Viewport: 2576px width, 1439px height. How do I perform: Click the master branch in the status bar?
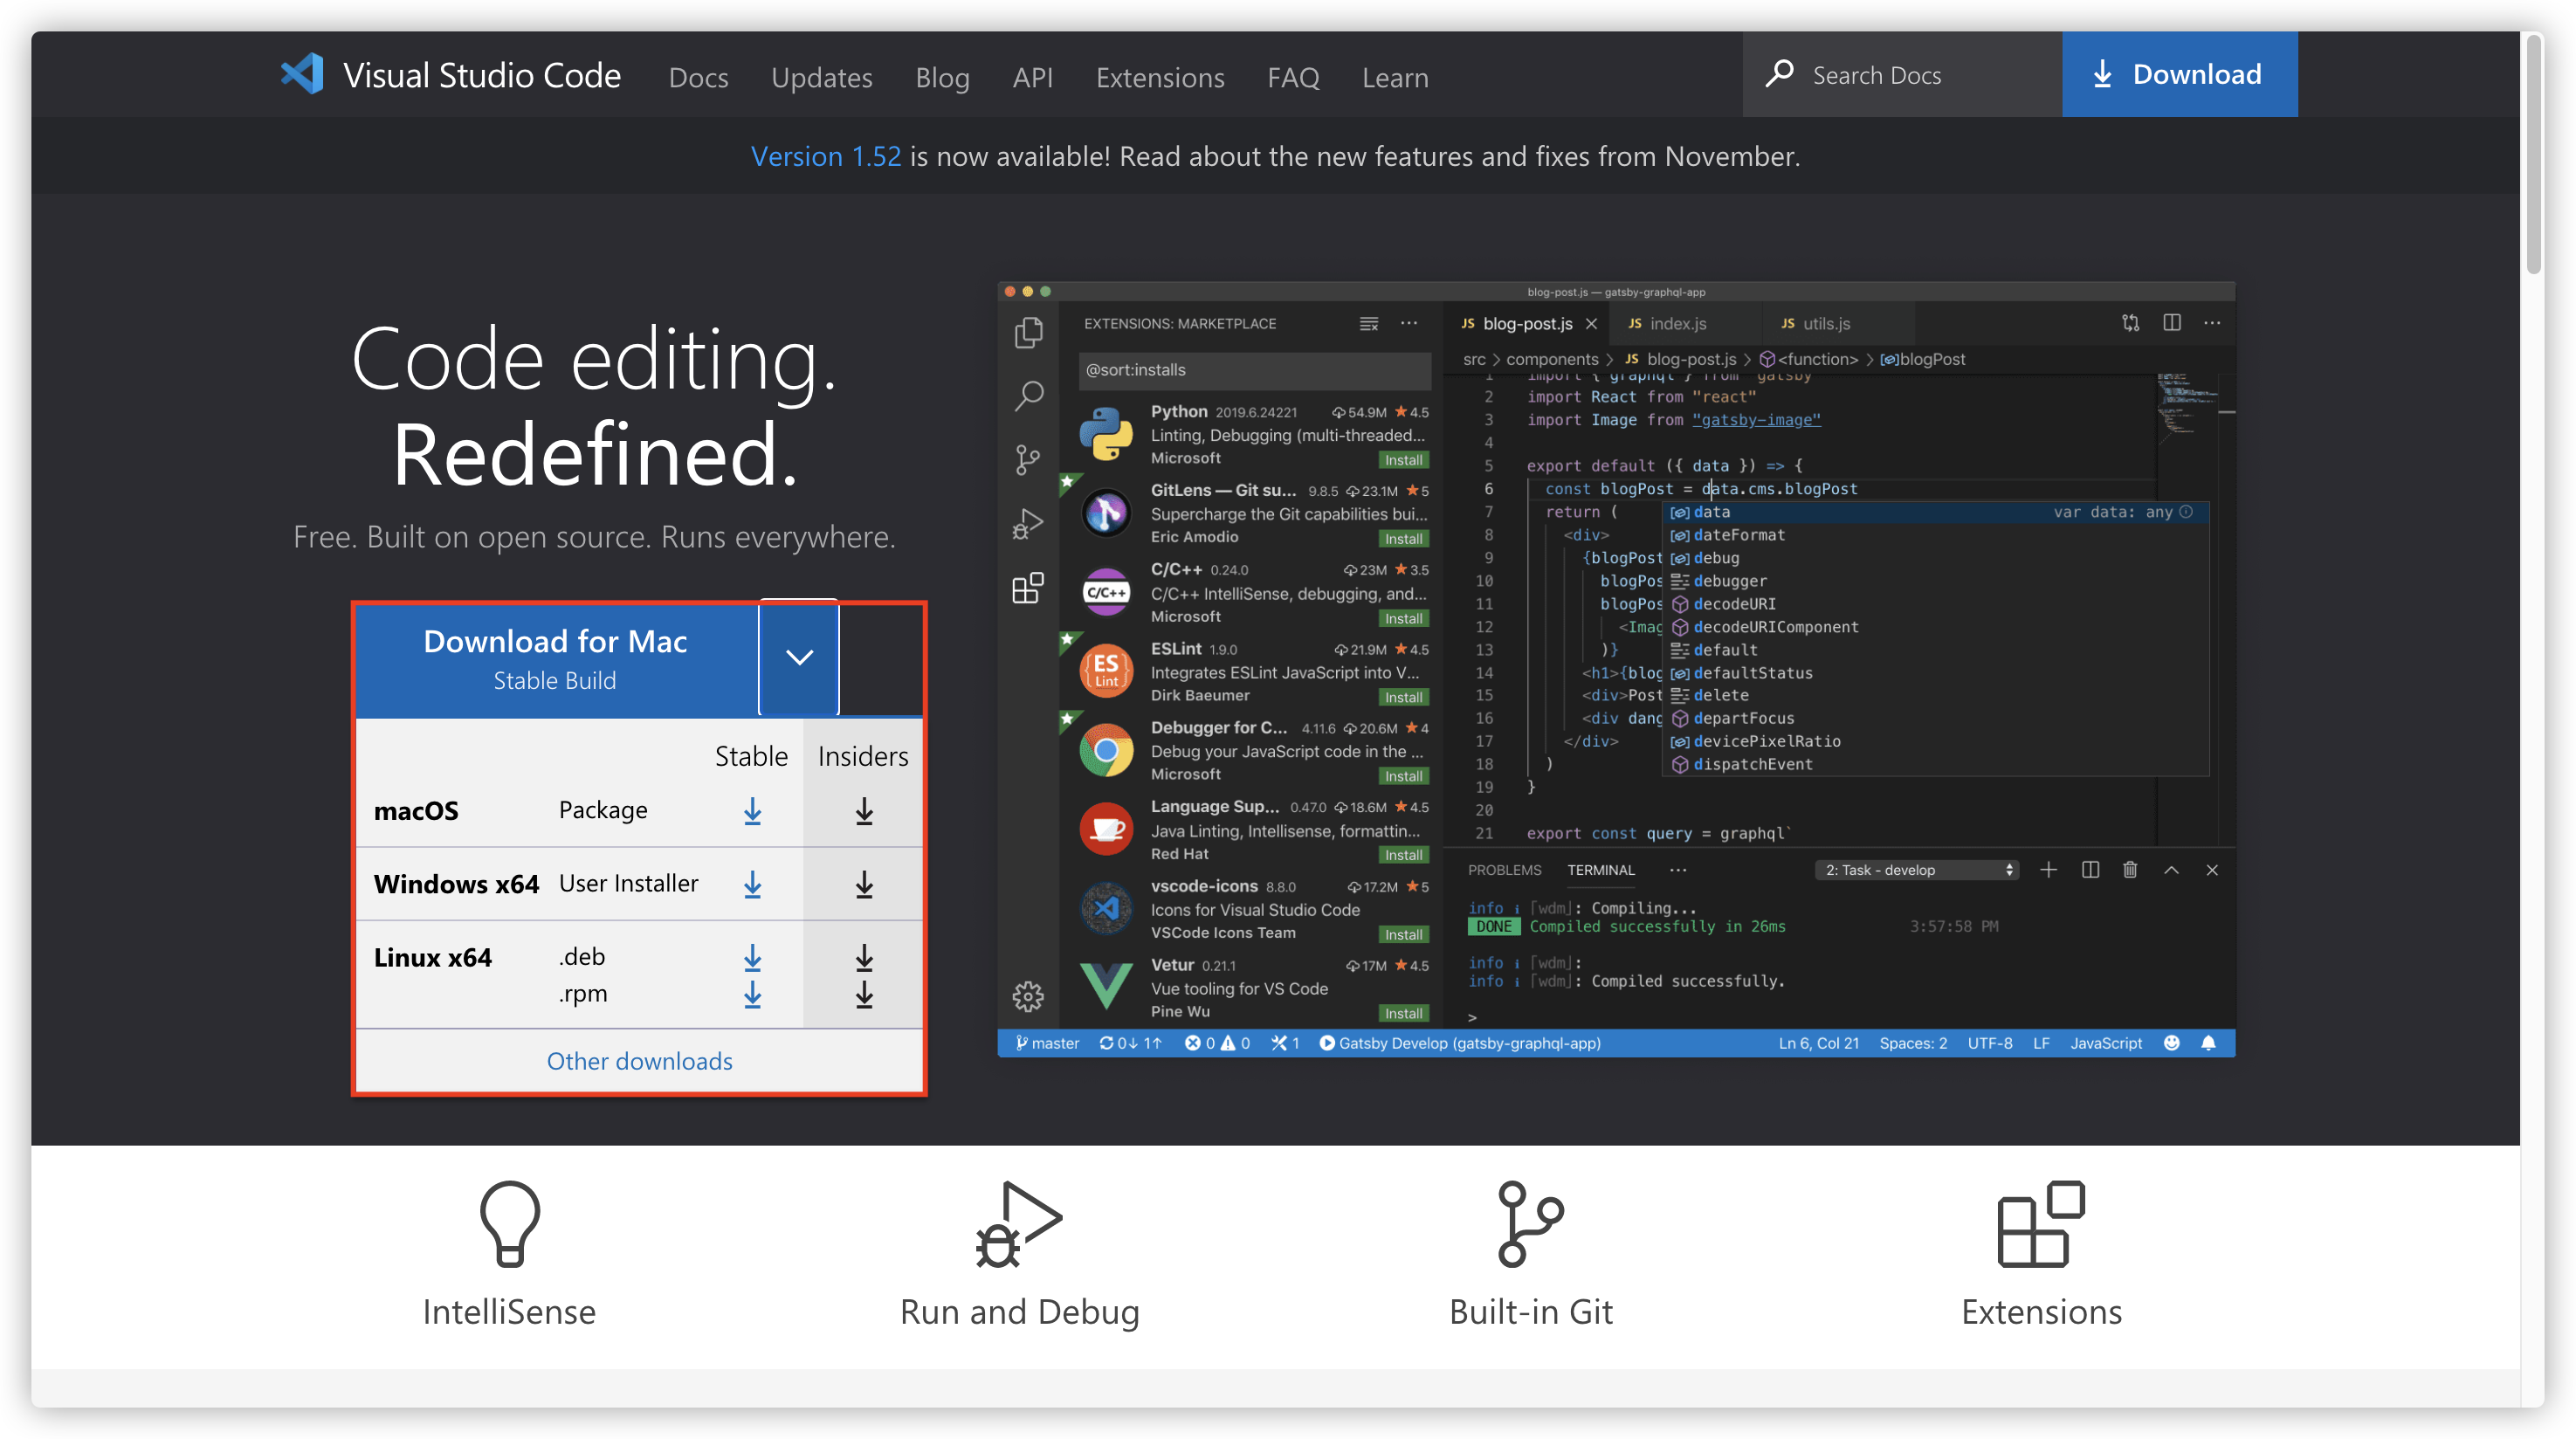coord(1046,1043)
